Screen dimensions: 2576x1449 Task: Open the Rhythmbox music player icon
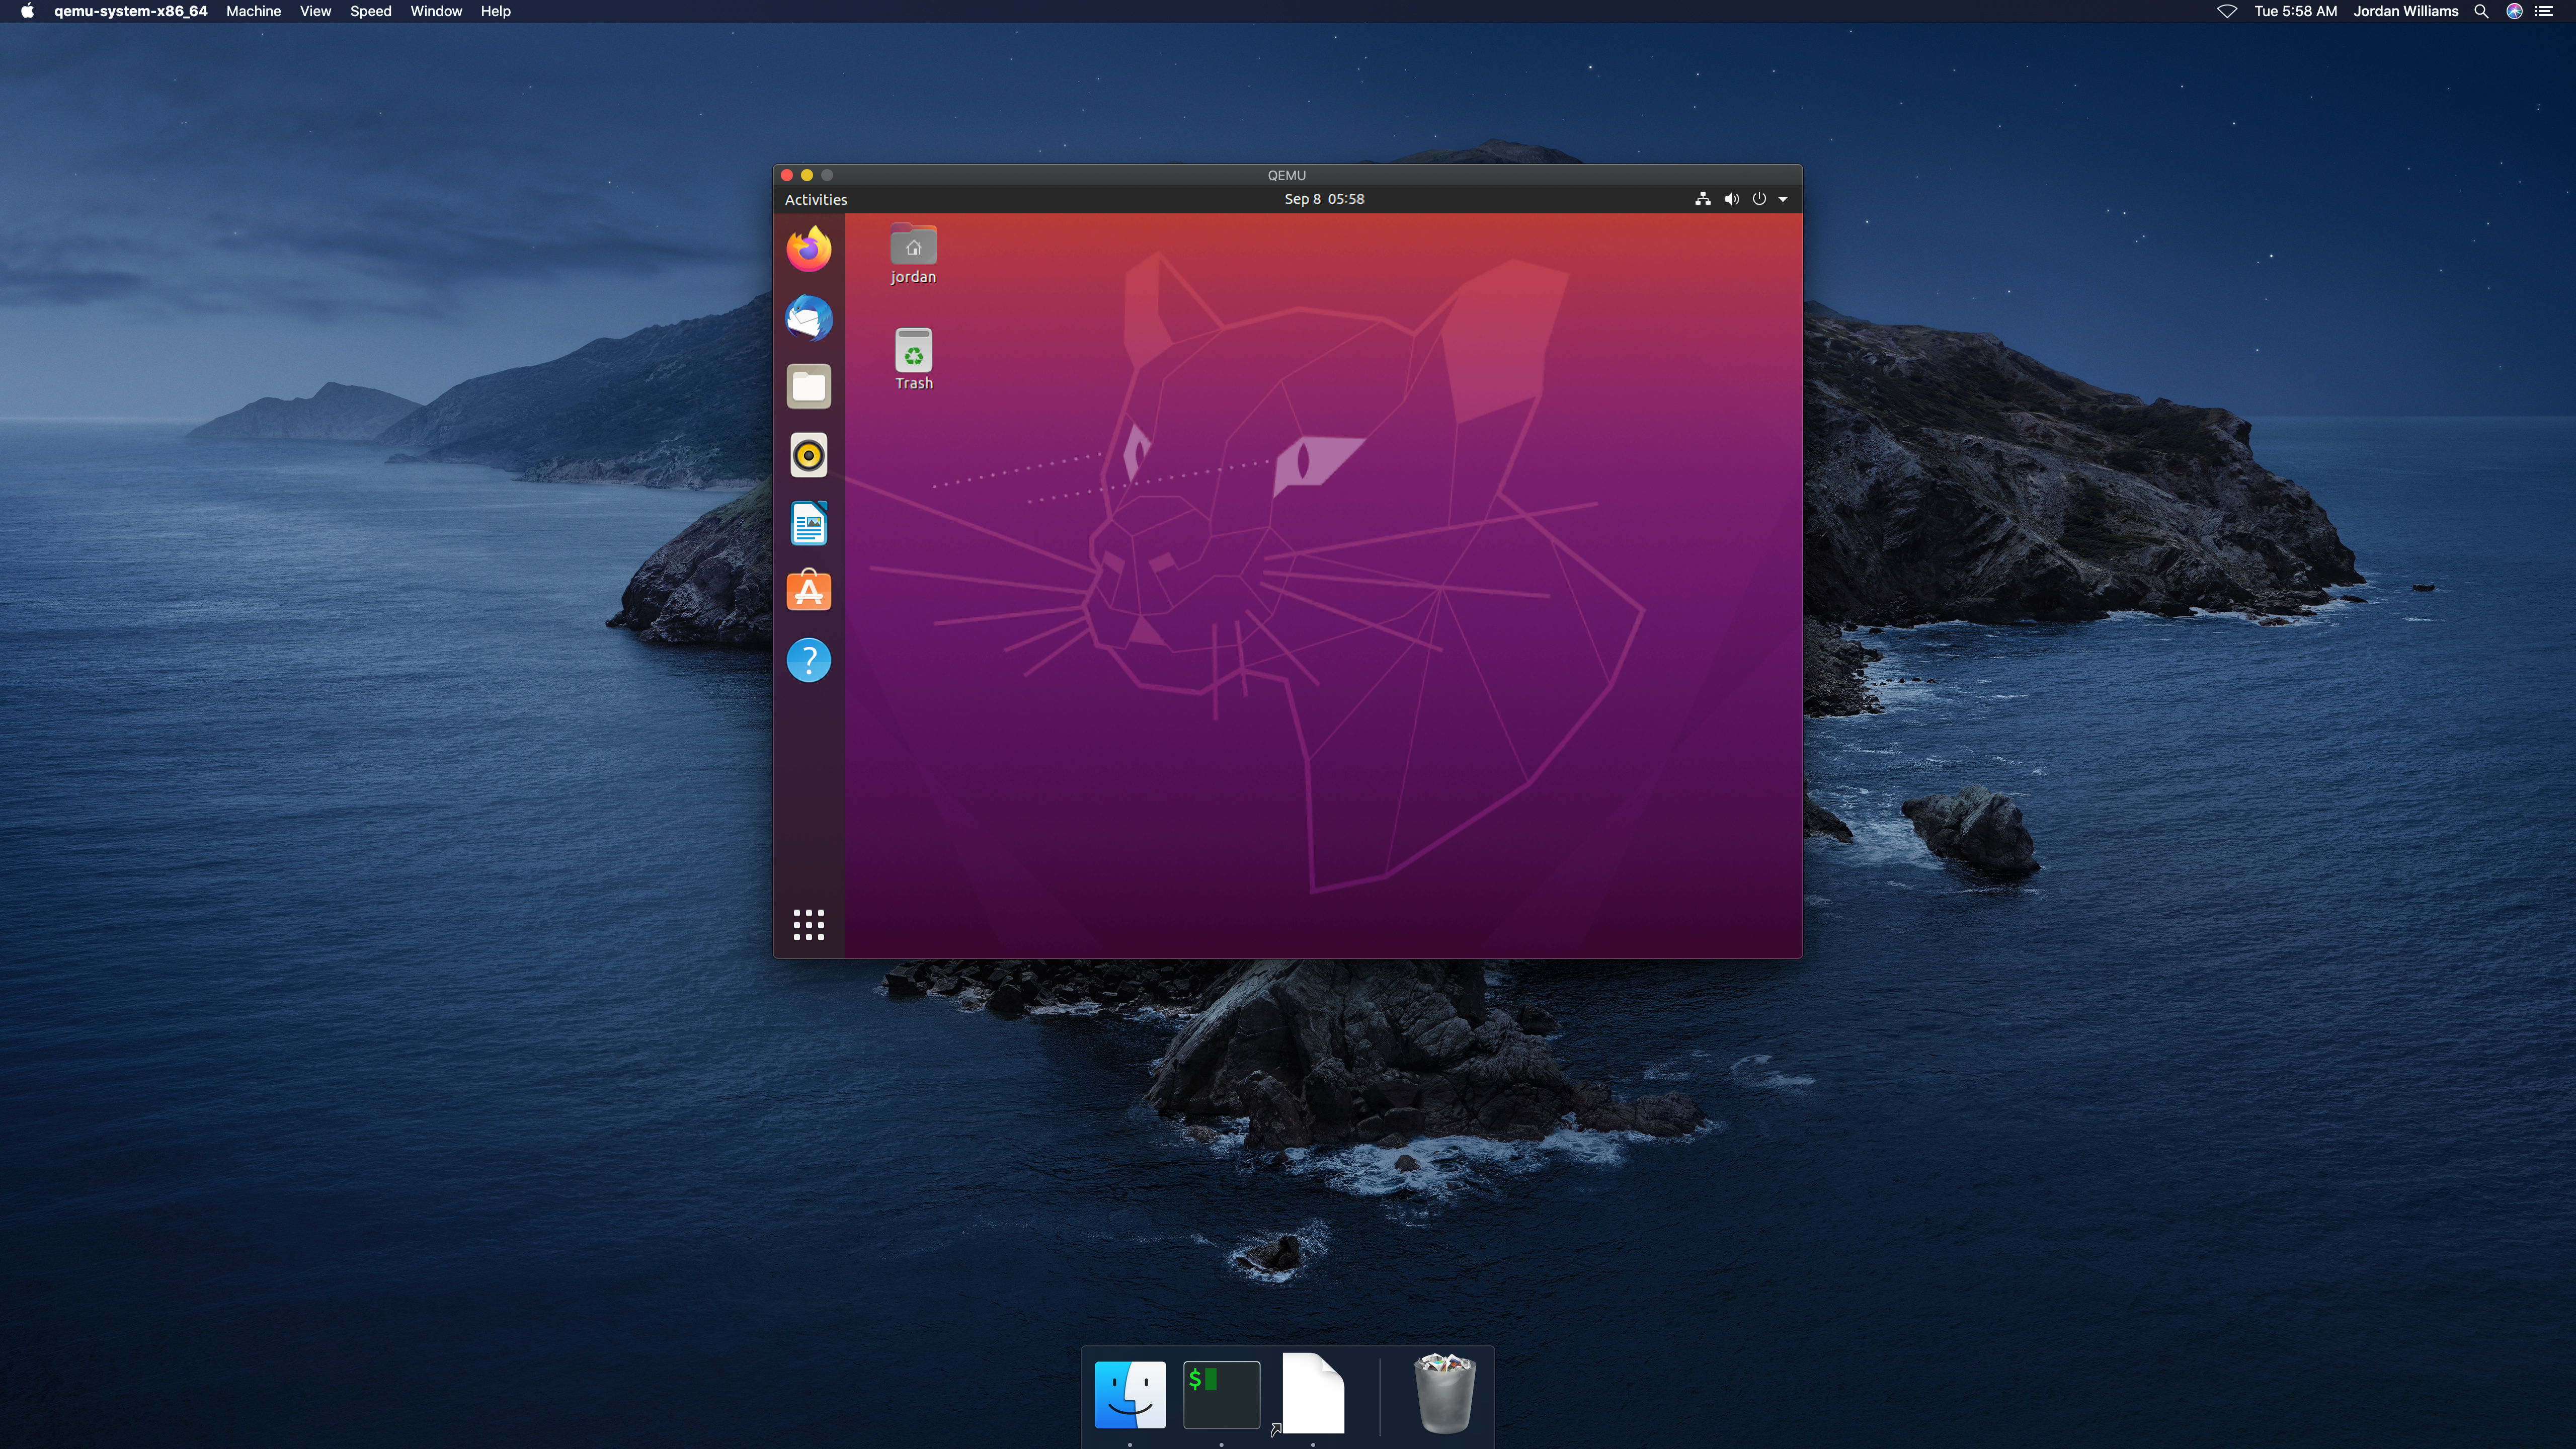(809, 455)
